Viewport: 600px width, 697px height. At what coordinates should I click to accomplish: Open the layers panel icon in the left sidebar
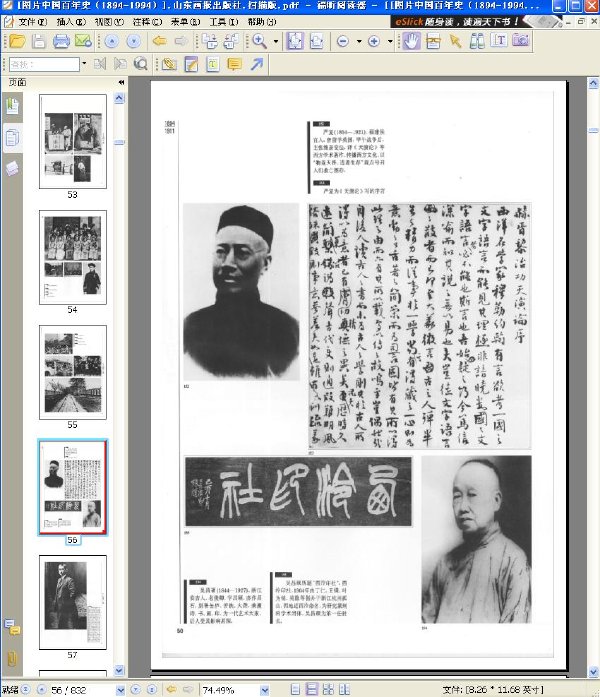(12, 168)
